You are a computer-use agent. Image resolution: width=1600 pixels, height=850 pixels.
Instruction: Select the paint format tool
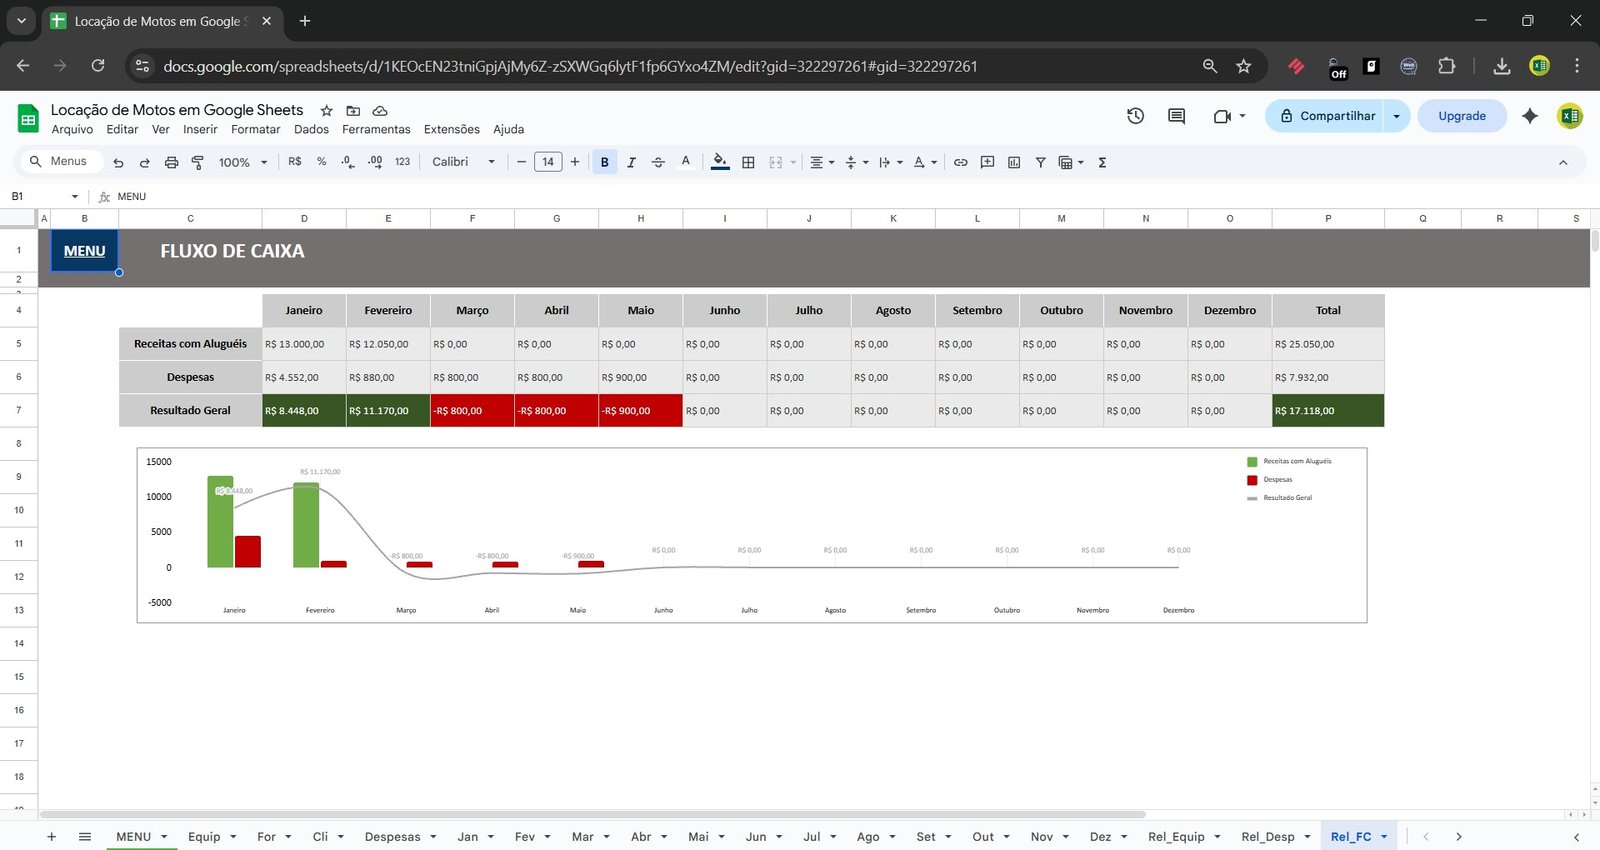[197, 162]
